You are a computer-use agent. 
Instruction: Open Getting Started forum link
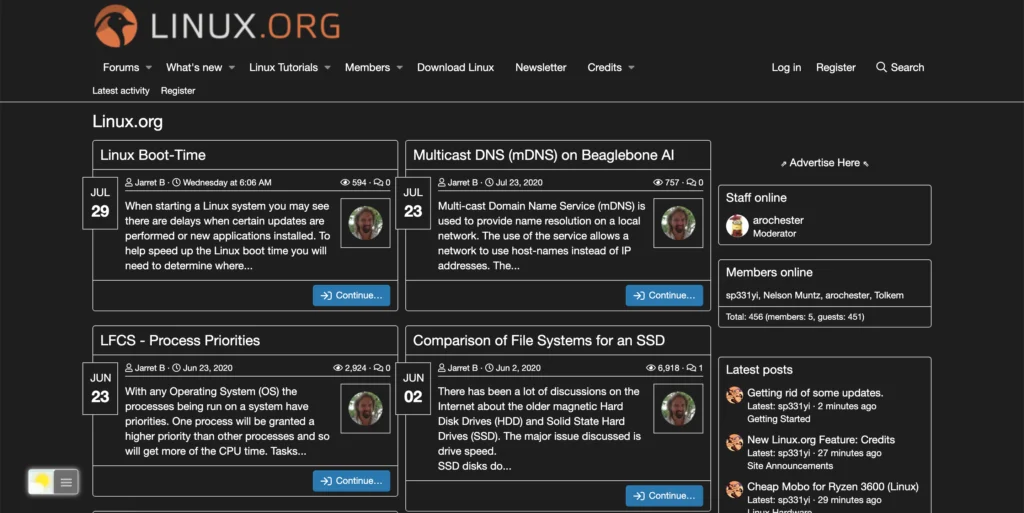778,419
